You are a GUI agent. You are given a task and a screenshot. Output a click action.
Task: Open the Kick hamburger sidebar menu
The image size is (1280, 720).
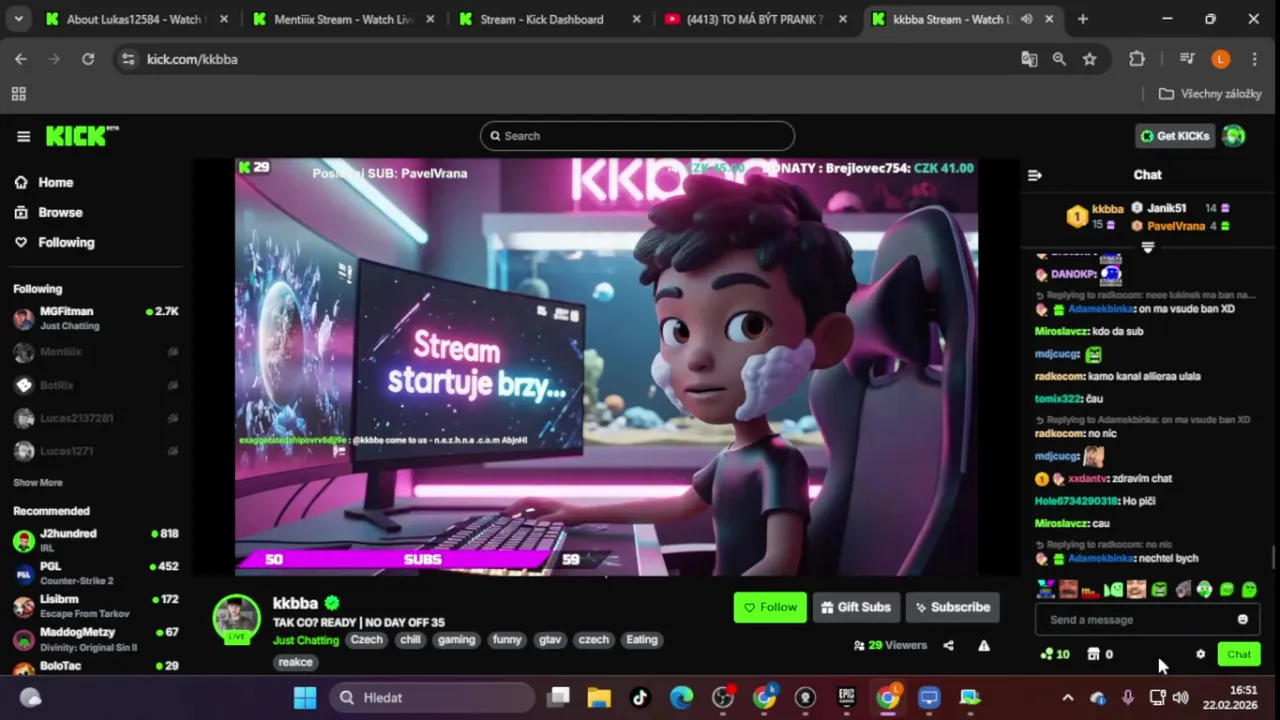tap(23, 136)
